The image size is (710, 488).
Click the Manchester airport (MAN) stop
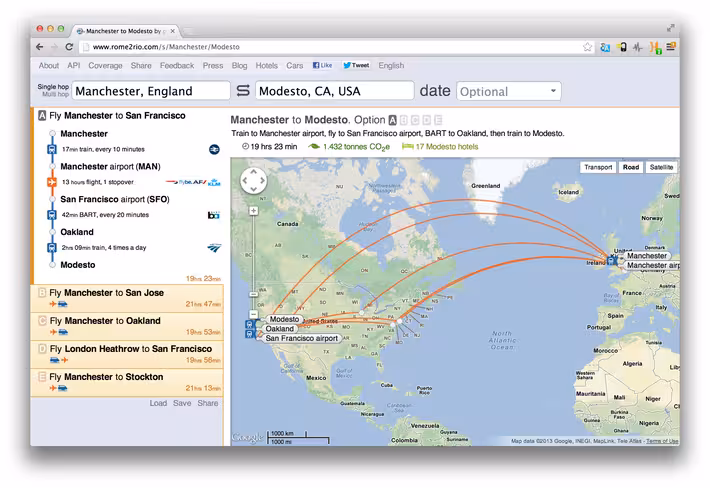point(110,167)
